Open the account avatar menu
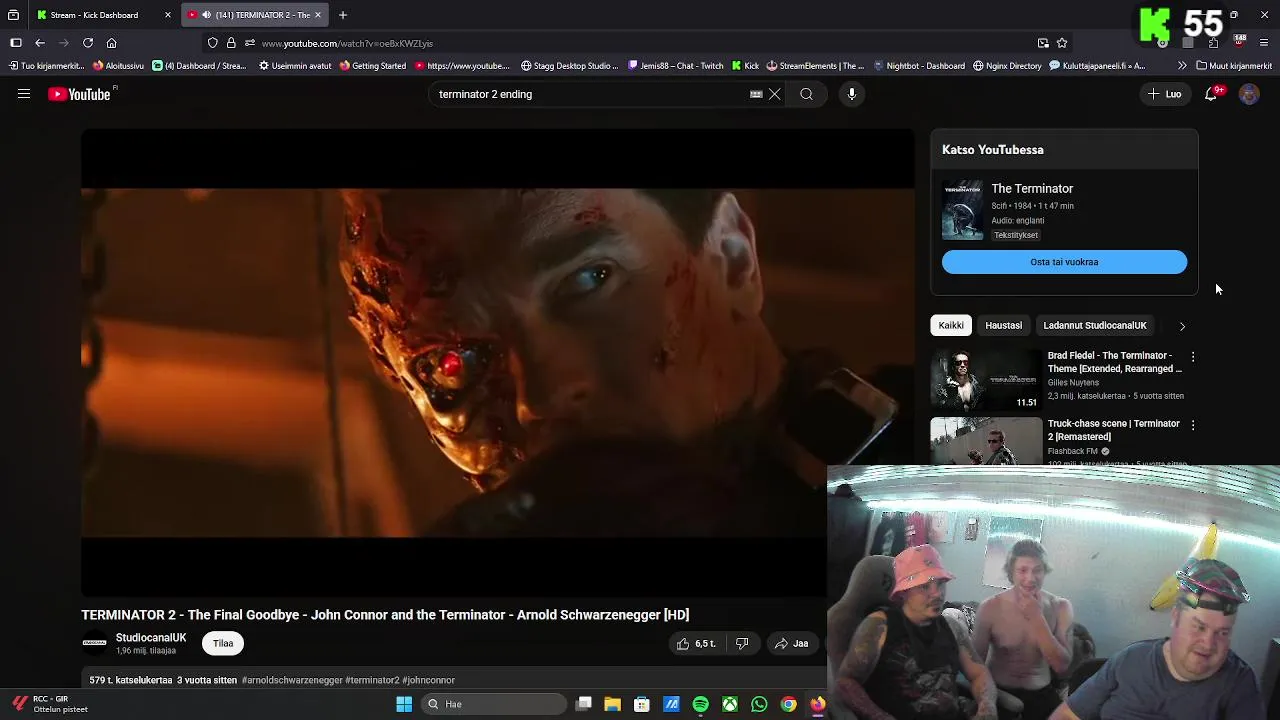This screenshot has width=1280, height=720. point(1249,94)
